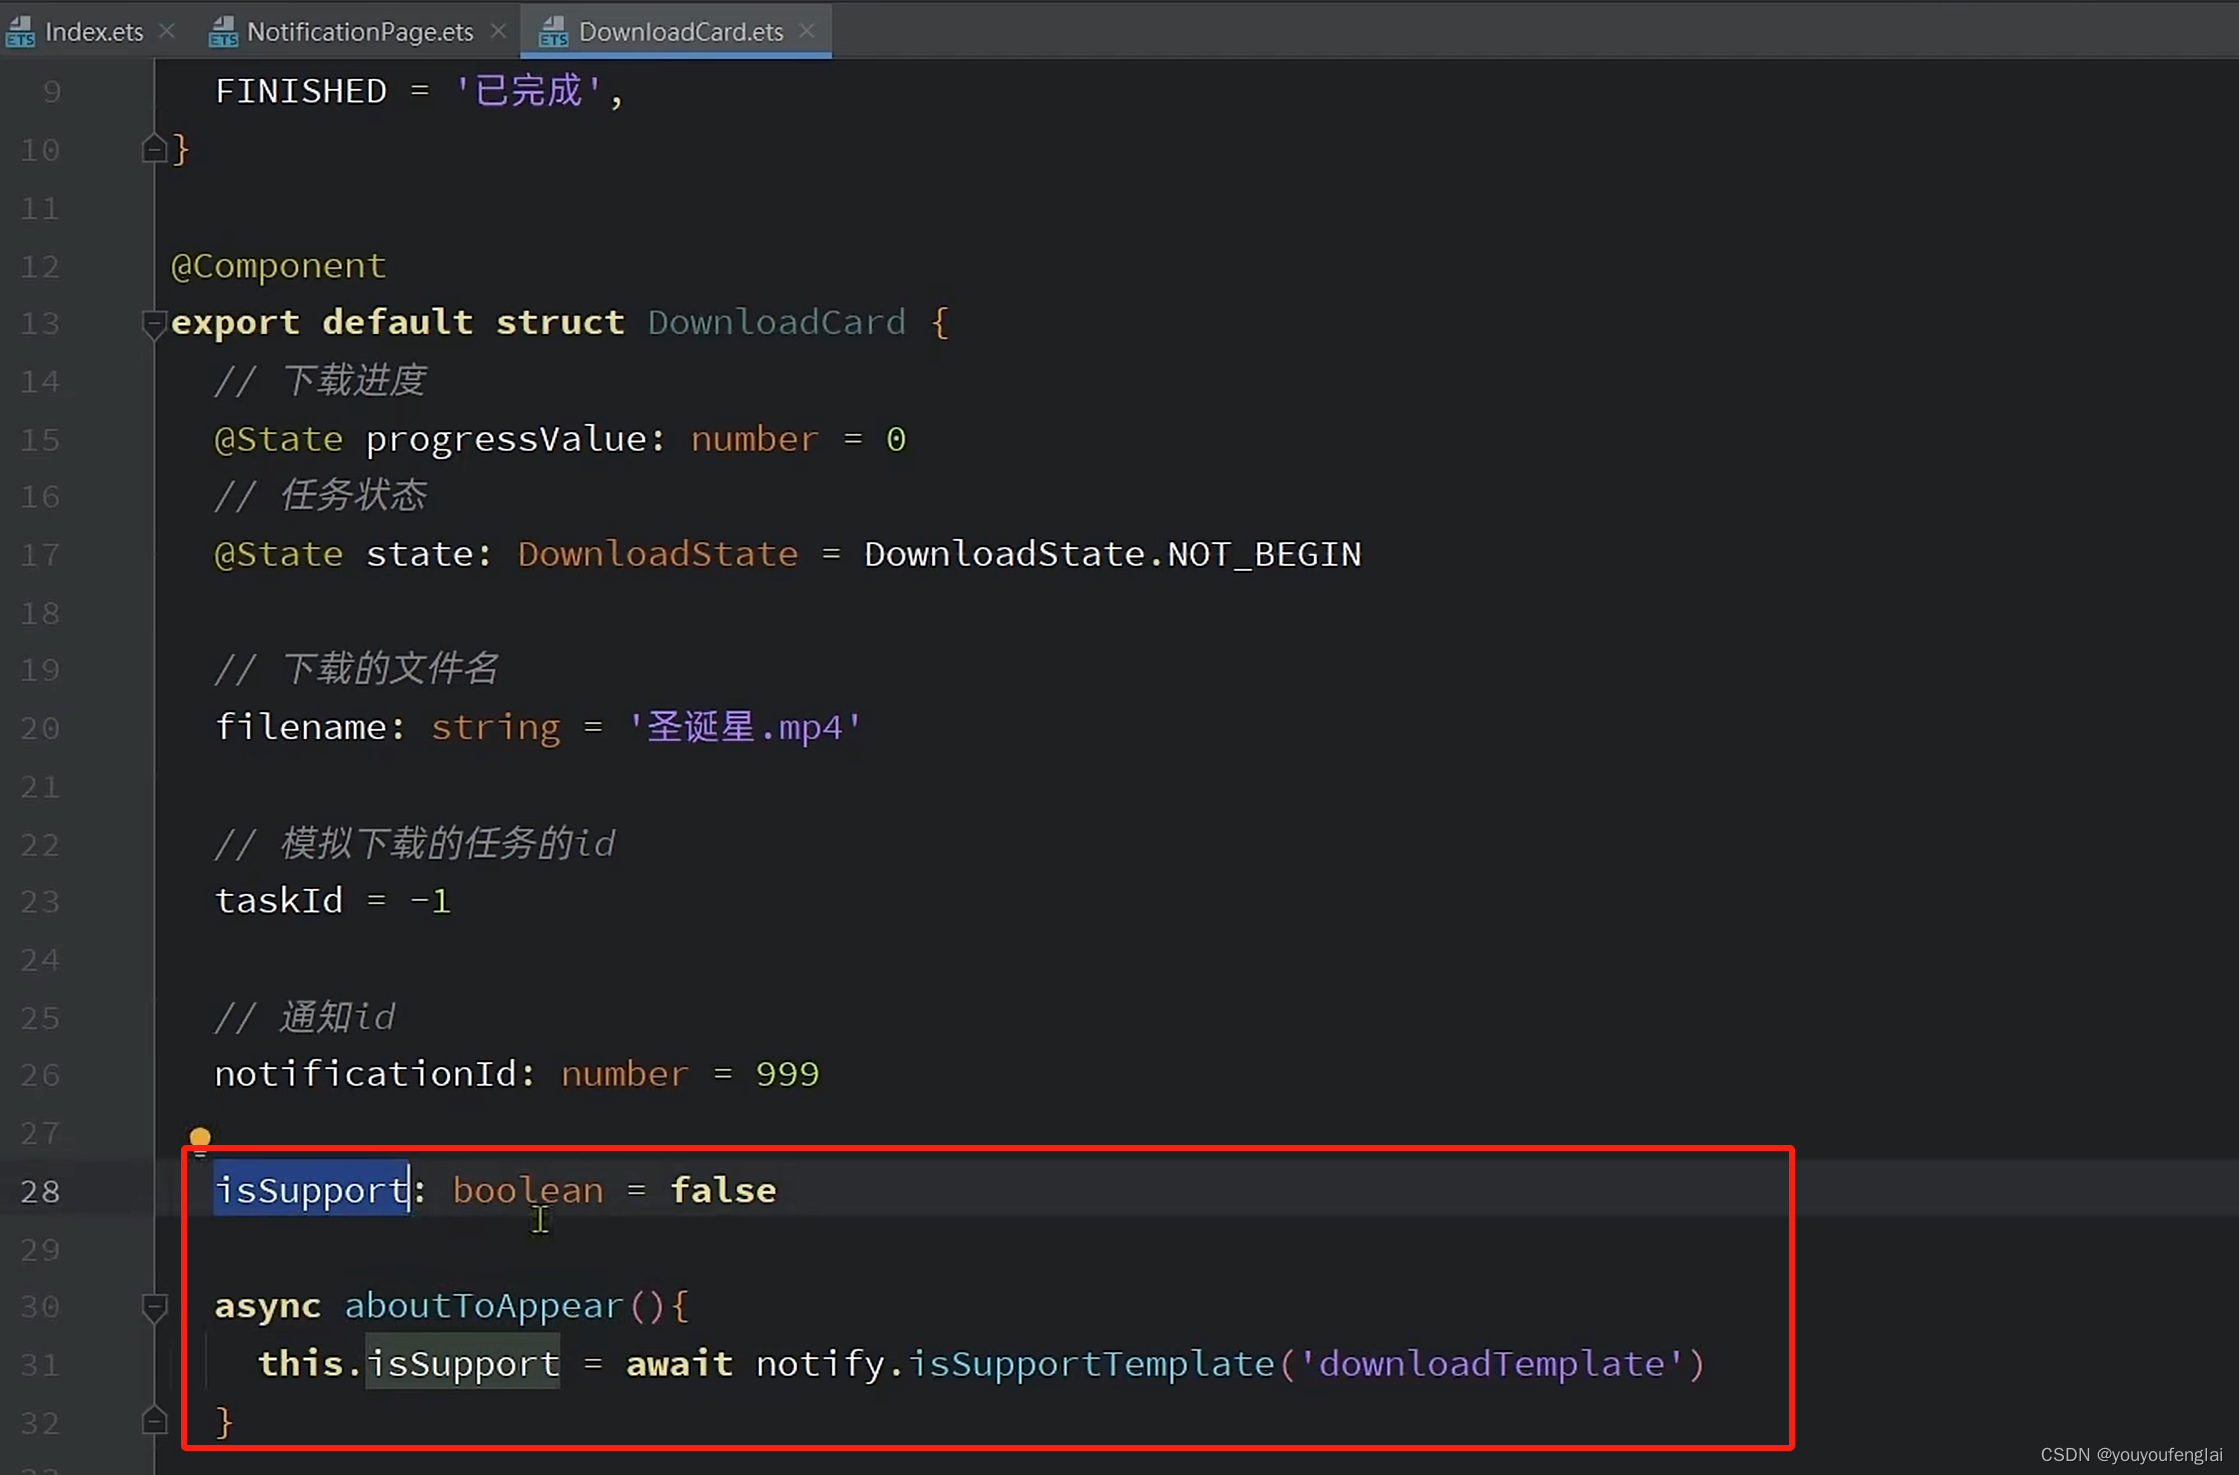Click the DownloadCard struct name
The width and height of the screenshot is (2239, 1475).
pyautogui.click(x=776, y=323)
